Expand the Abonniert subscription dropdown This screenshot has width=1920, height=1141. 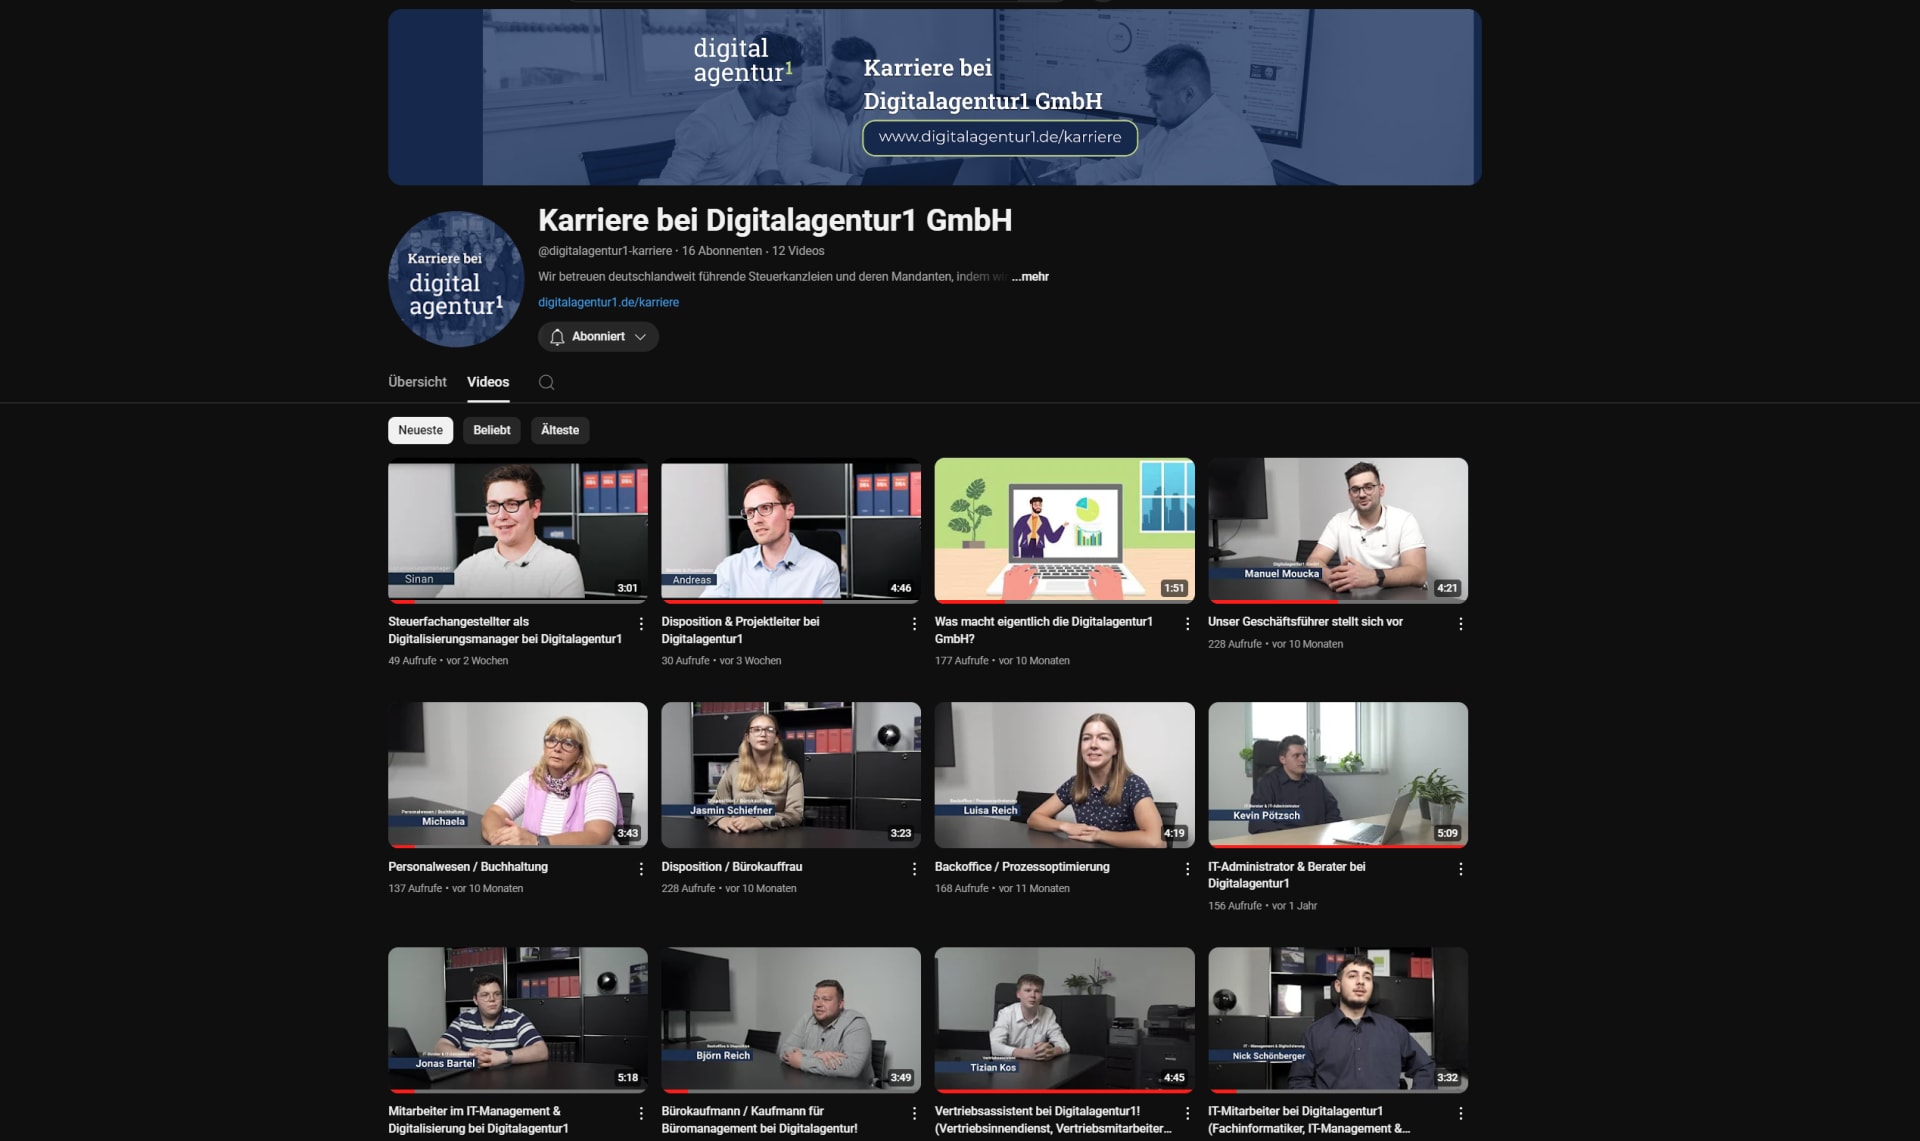pos(598,337)
